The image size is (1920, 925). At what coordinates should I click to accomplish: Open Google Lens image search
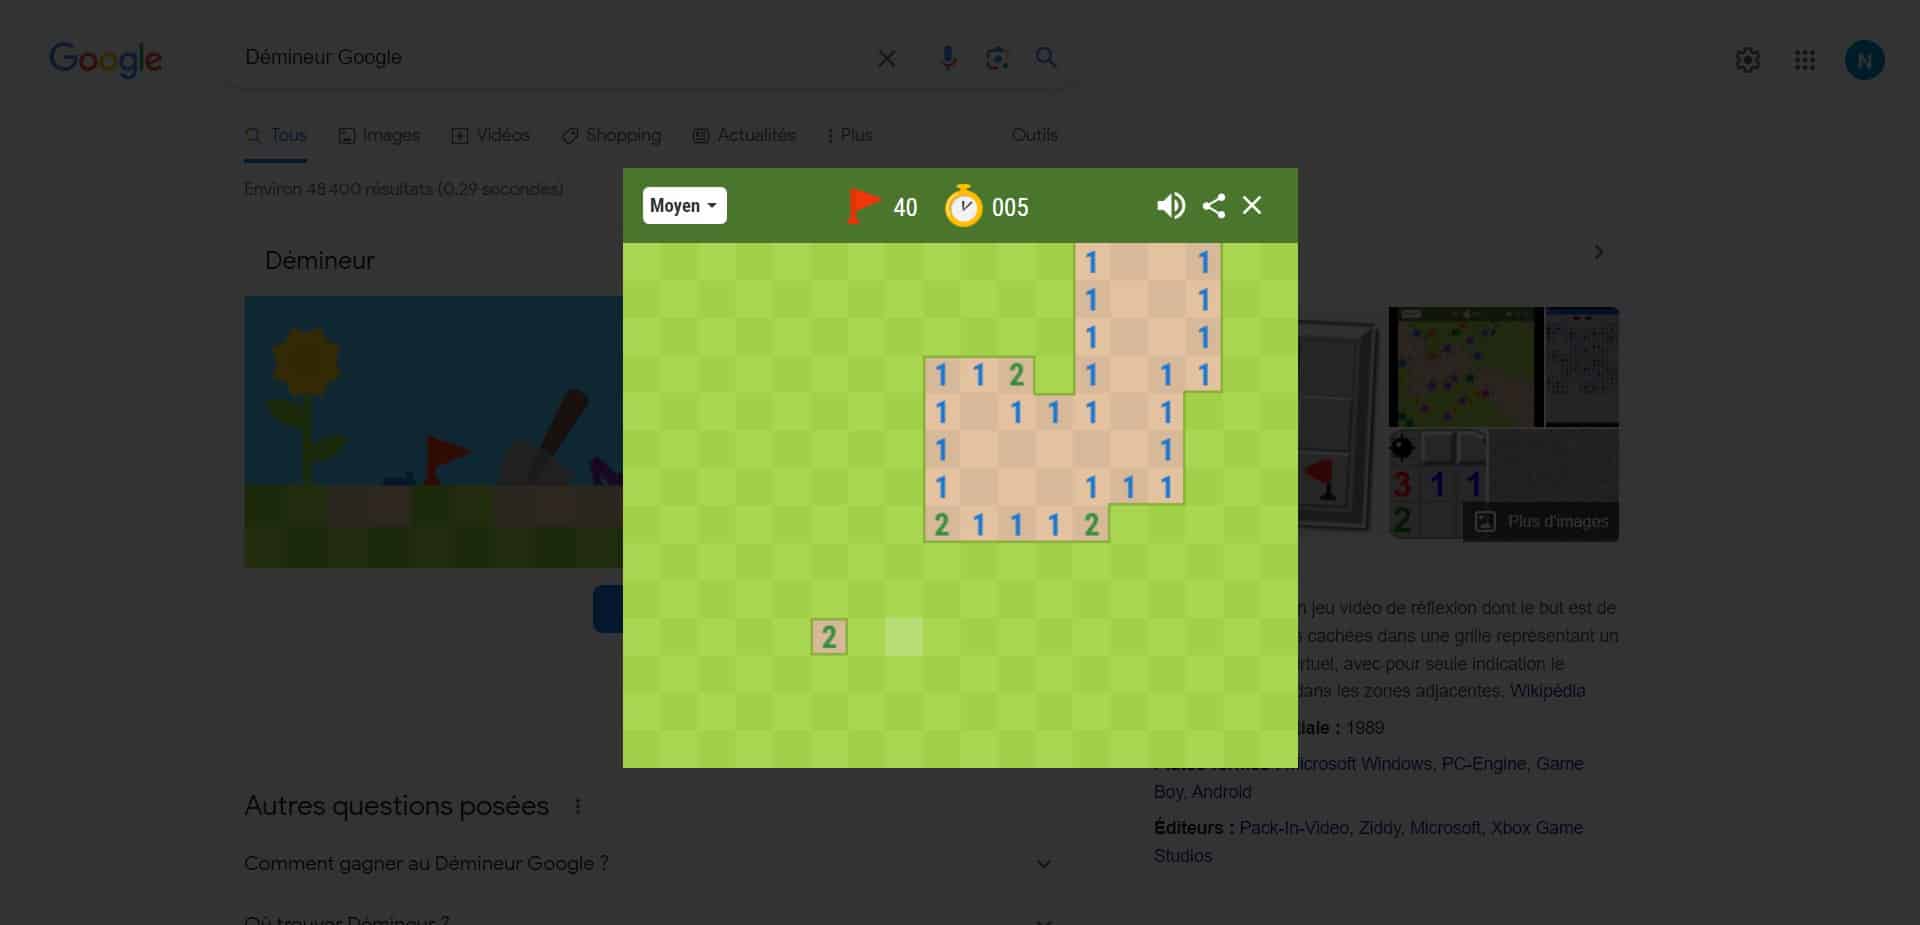tap(997, 58)
